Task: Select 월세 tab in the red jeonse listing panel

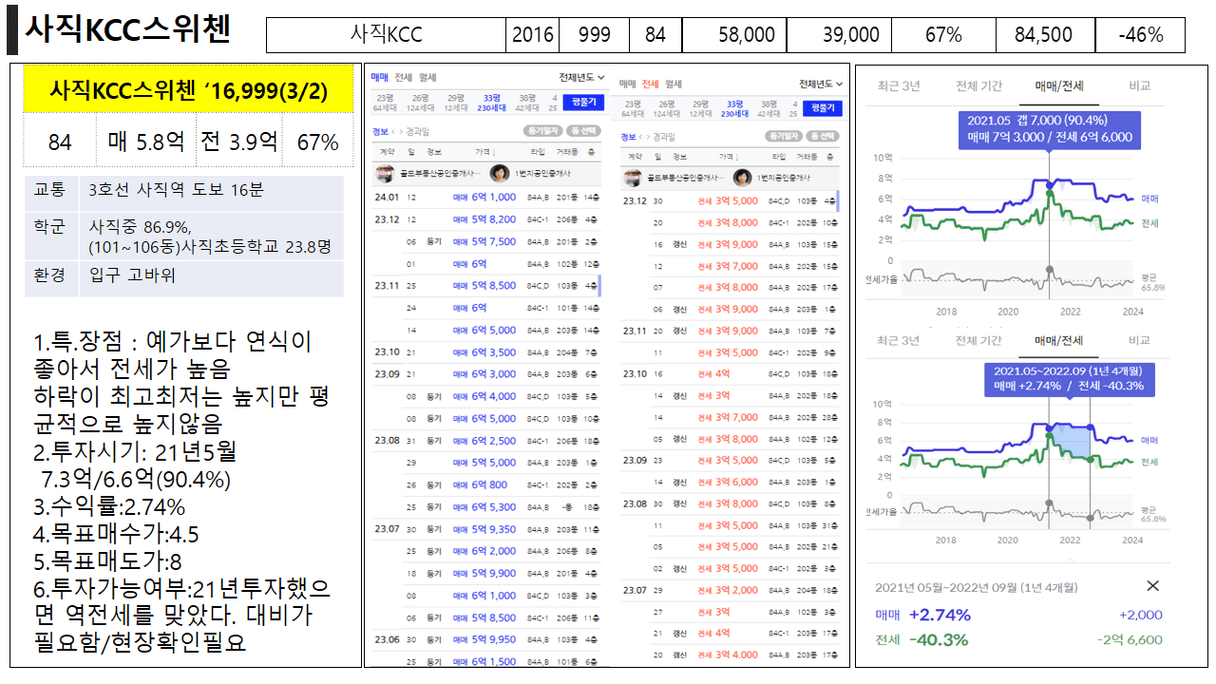Action: (674, 84)
